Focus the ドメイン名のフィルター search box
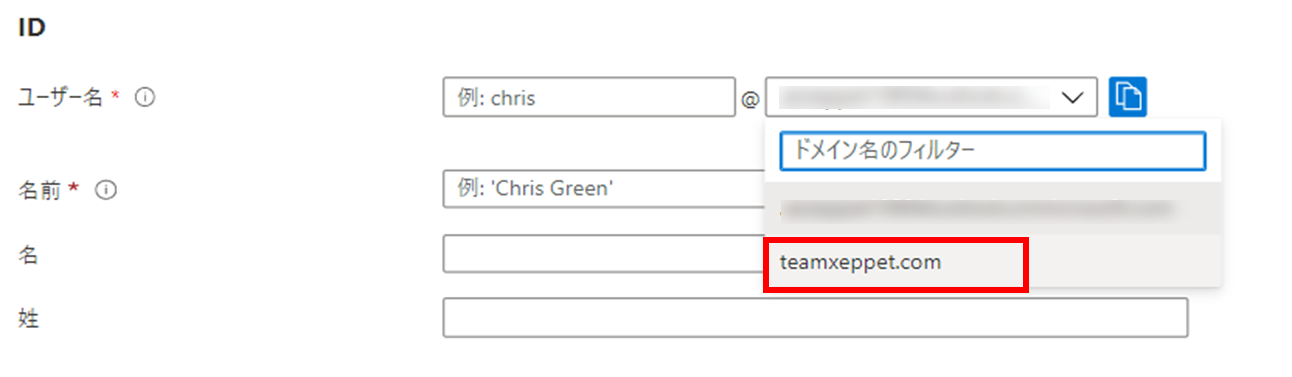 992,151
